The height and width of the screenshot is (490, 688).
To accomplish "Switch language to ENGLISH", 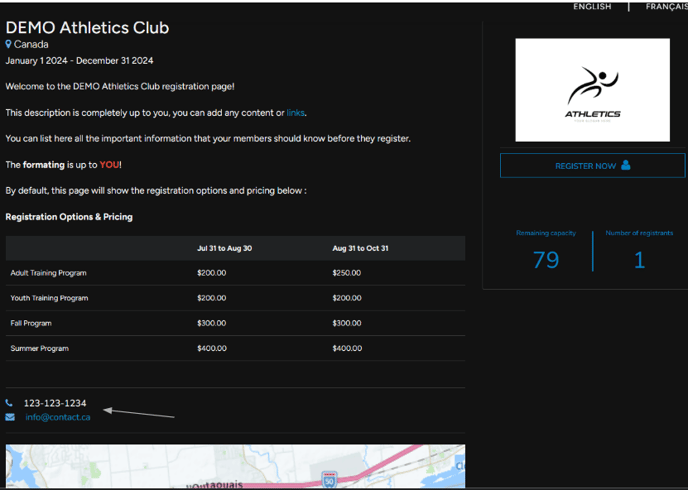I will [592, 6].
